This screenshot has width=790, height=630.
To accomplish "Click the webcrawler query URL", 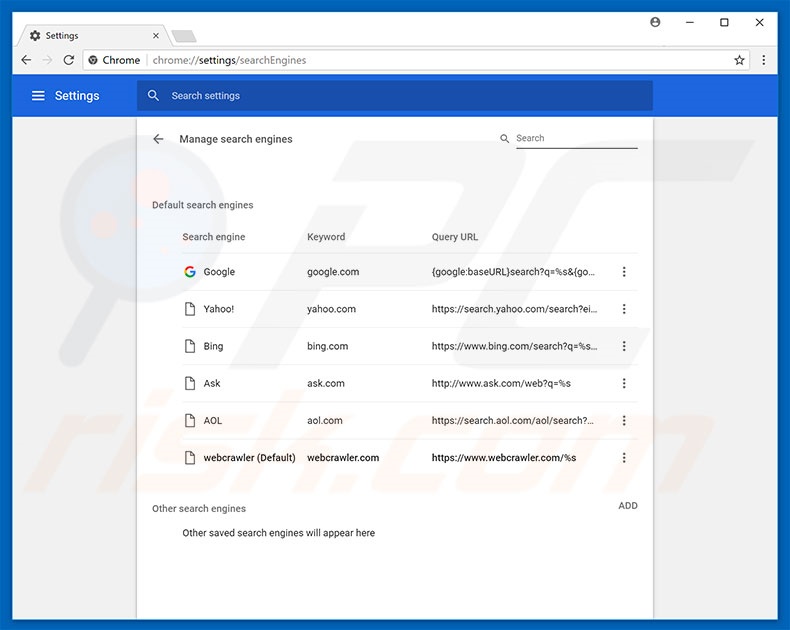I will point(504,458).
